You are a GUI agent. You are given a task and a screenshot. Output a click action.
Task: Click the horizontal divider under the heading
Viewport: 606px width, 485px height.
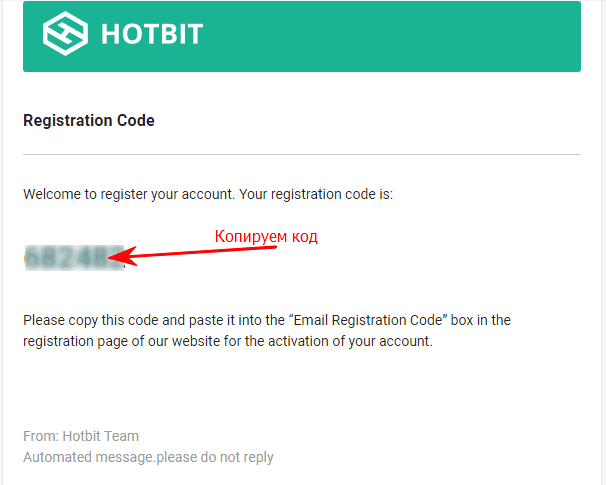pos(302,155)
